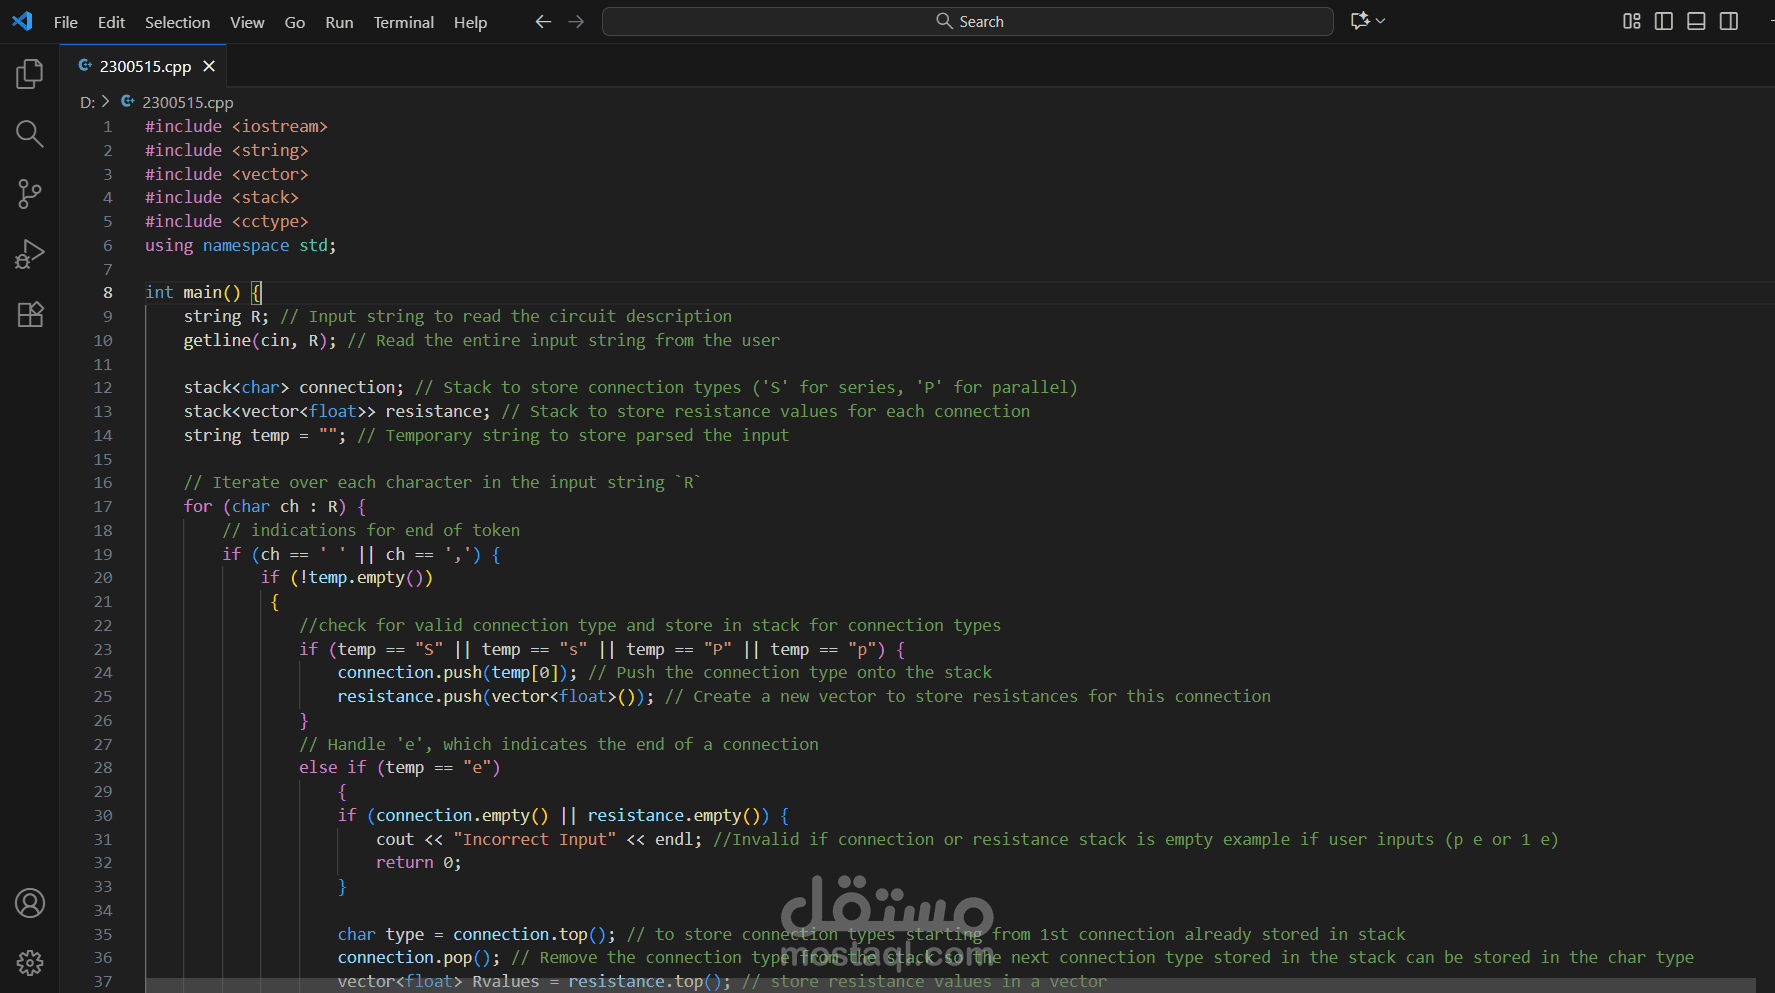Open the Source Control view
Screen dimensions: 1775x993
click(30, 194)
